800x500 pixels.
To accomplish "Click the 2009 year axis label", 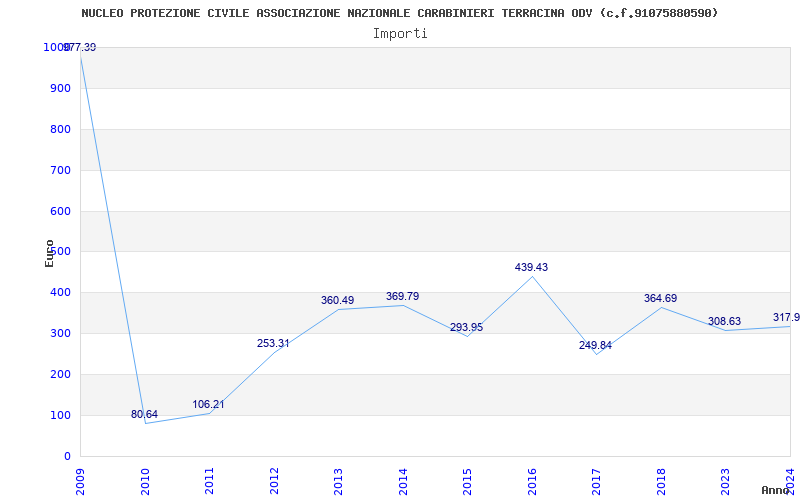I will coord(81,480).
